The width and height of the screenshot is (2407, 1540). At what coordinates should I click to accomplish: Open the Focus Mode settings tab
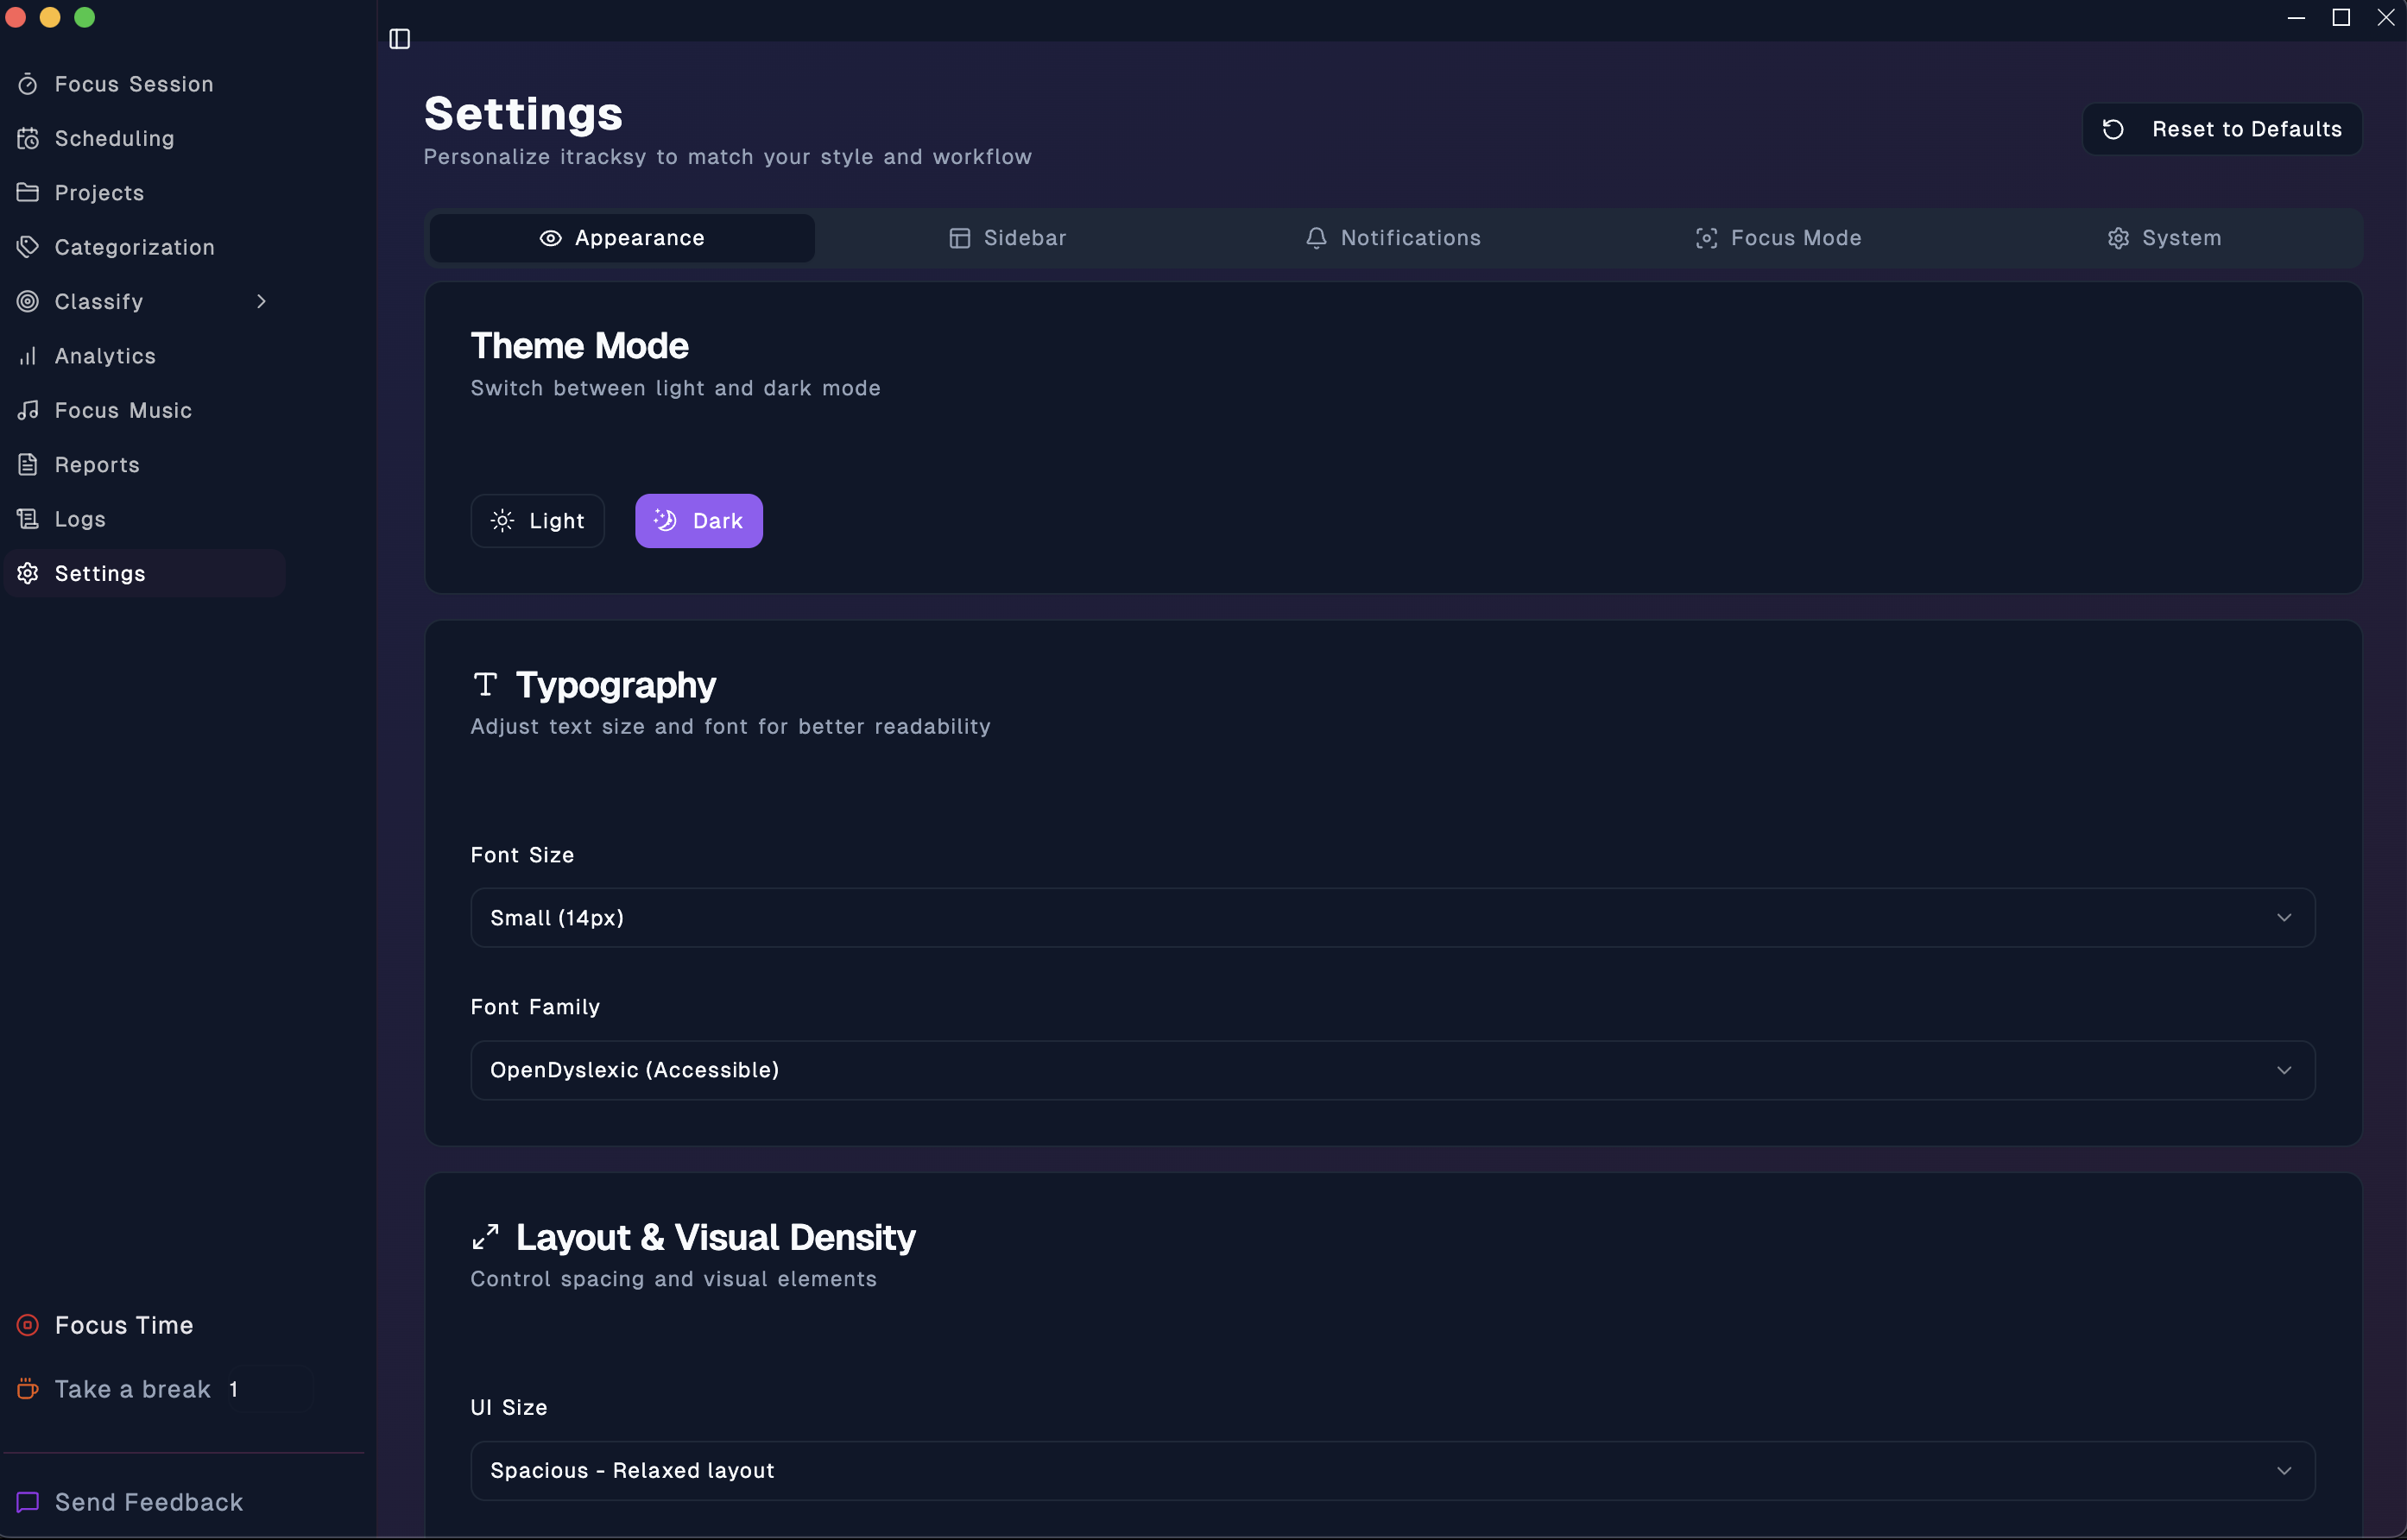tap(1779, 238)
